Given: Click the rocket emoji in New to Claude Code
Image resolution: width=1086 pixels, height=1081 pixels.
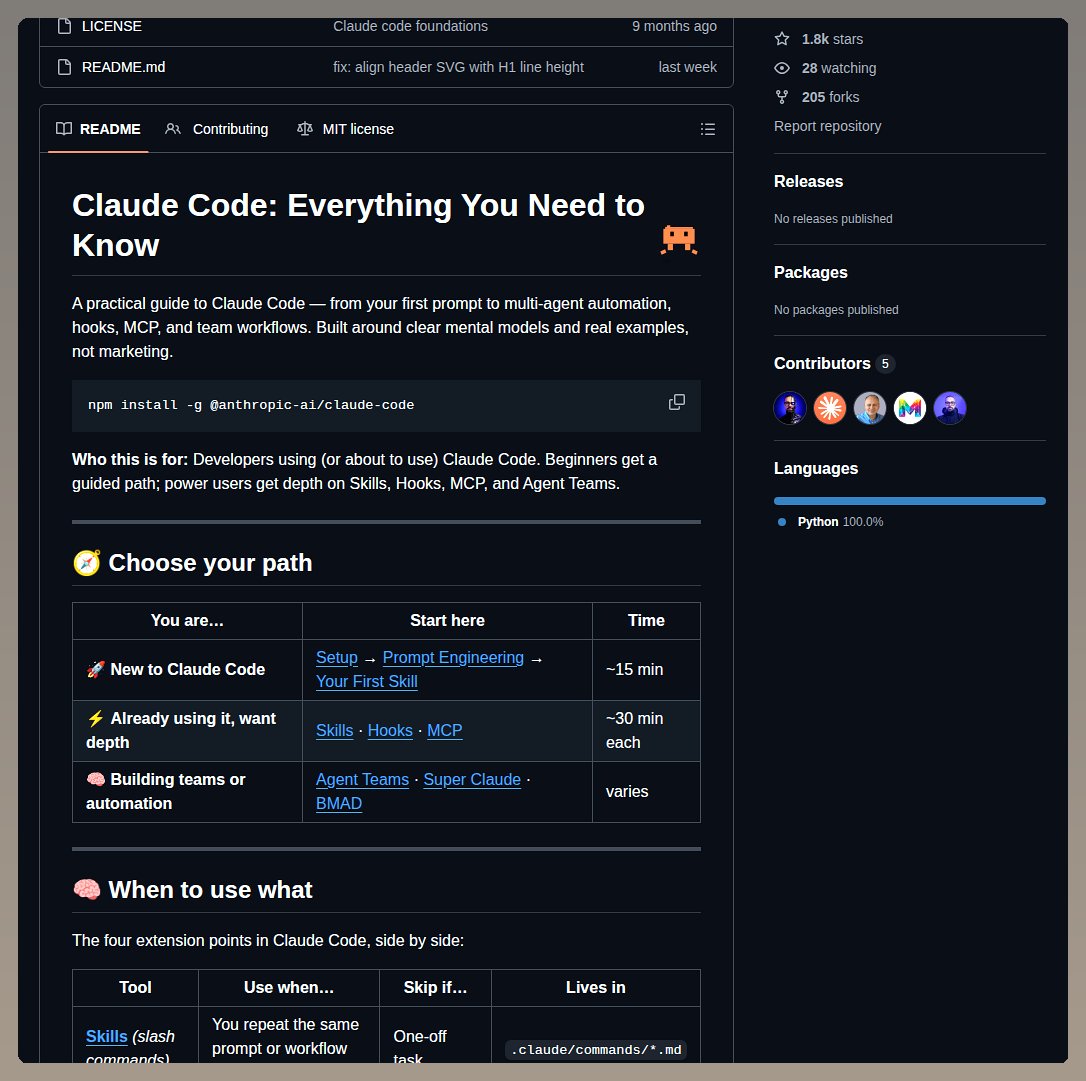Looking at the screenshot, I should coord(96,670).
